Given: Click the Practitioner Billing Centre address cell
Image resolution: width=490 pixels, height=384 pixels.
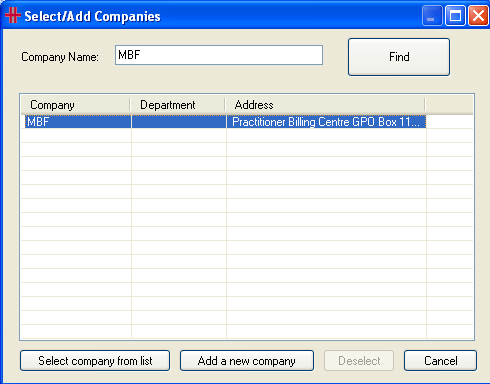Looking at the screenshot, I should pyautogui.click(x=326, y=122).
